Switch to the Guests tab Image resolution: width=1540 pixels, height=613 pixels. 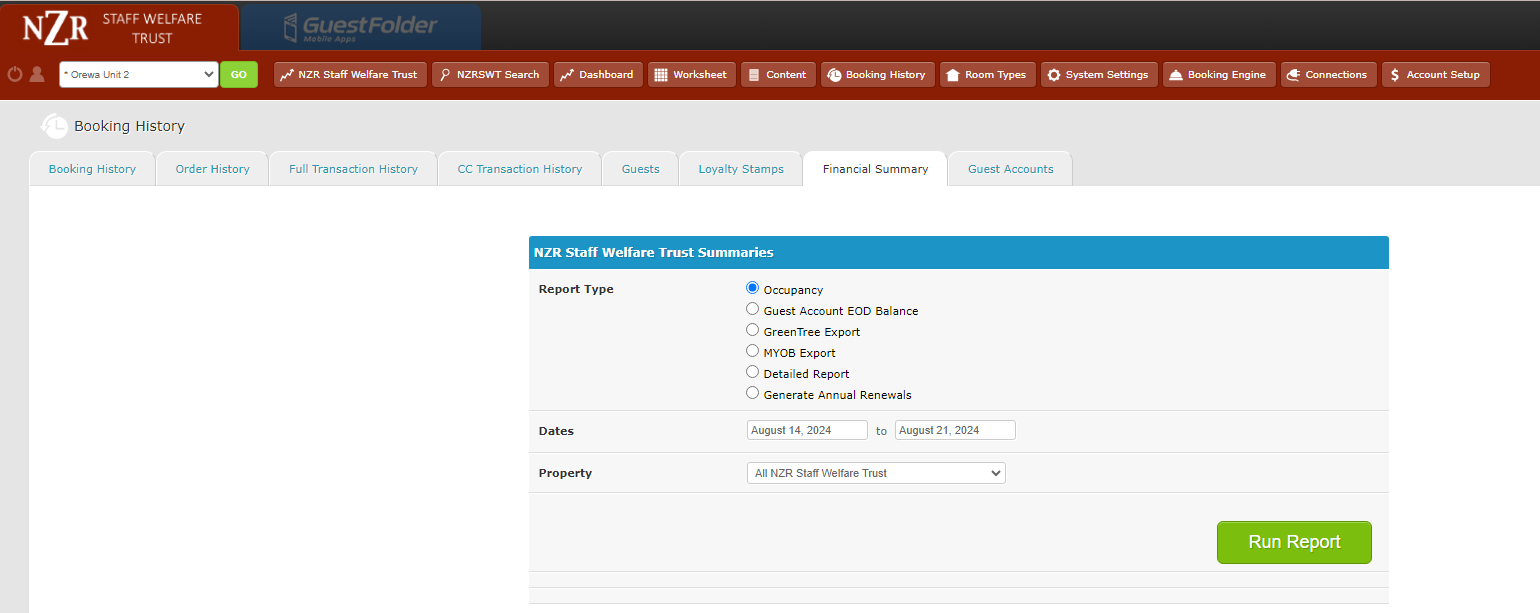(641, 169)
